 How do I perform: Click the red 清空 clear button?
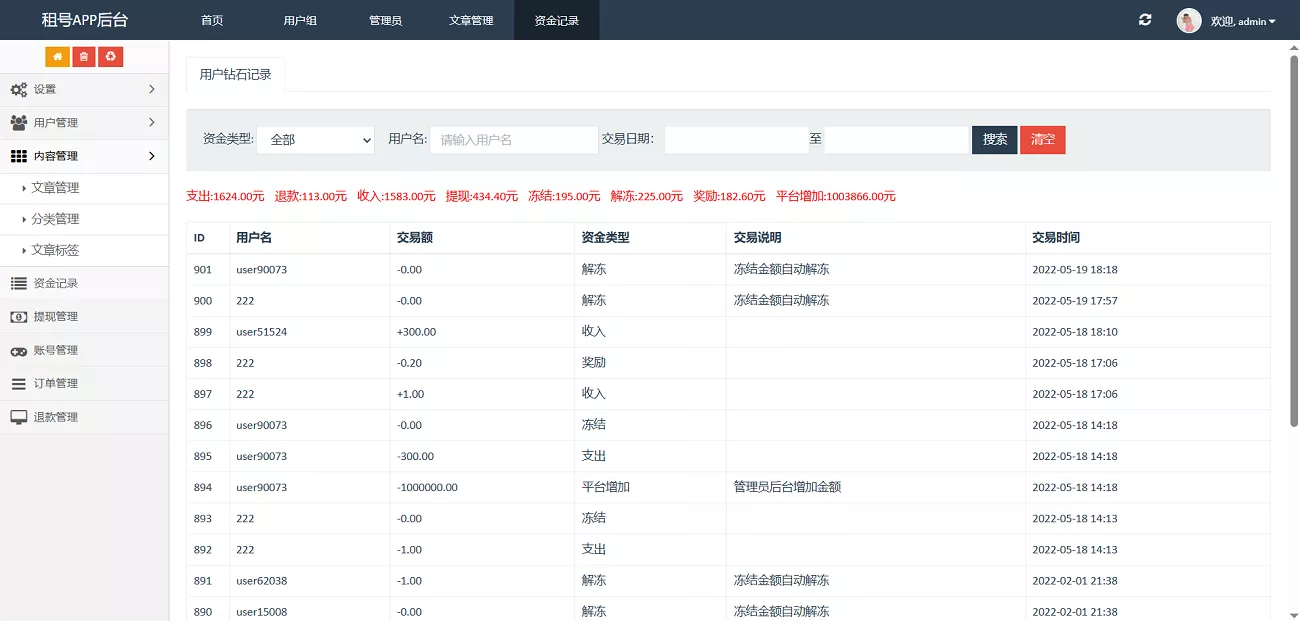(x=1043, y=140)
